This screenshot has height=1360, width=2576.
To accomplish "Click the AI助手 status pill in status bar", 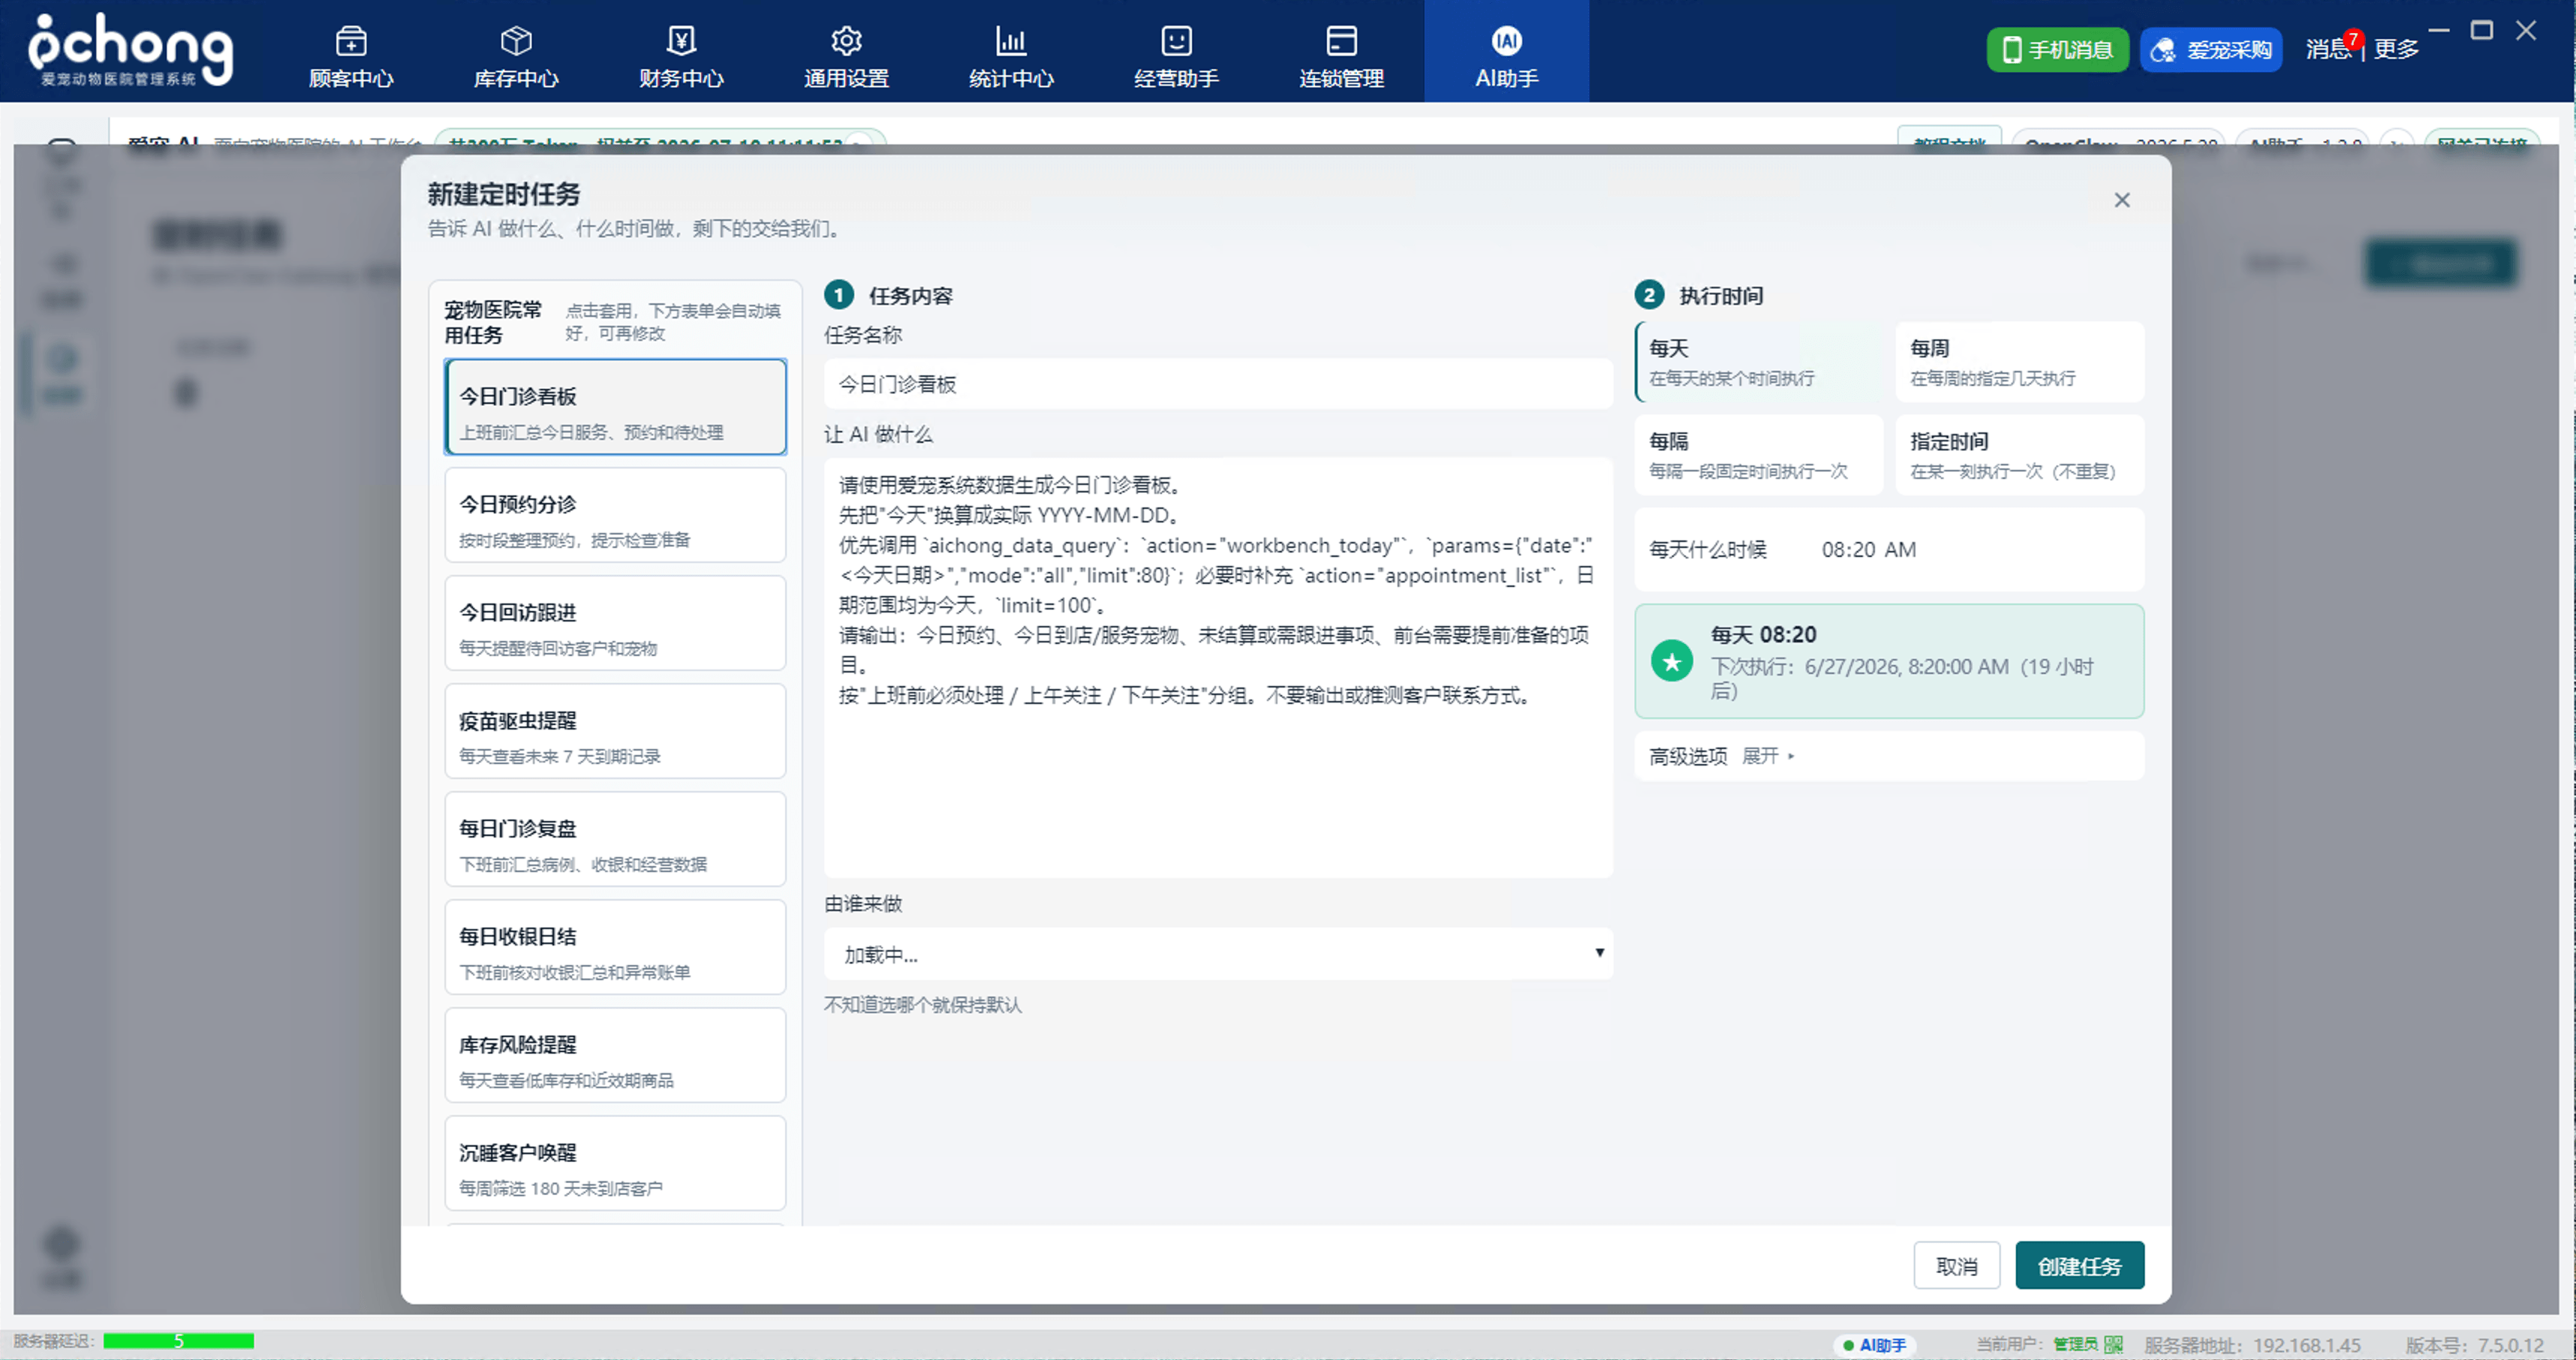I will click(1875, 1345).
